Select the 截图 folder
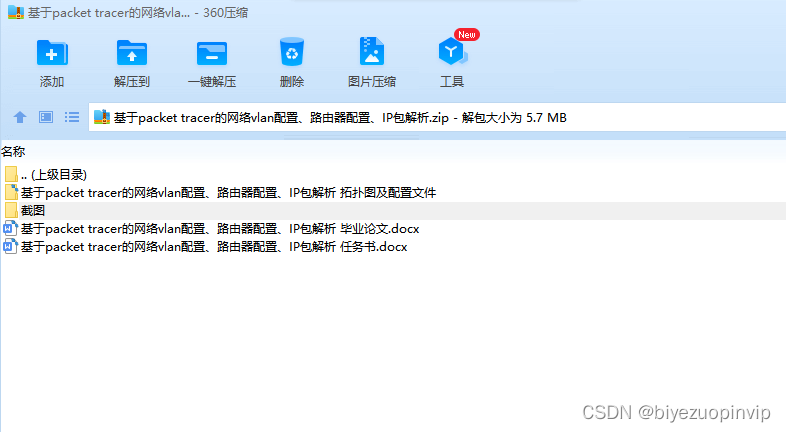Image resolution: width=786 pixels, height=432 pixels. pos(393,210)
